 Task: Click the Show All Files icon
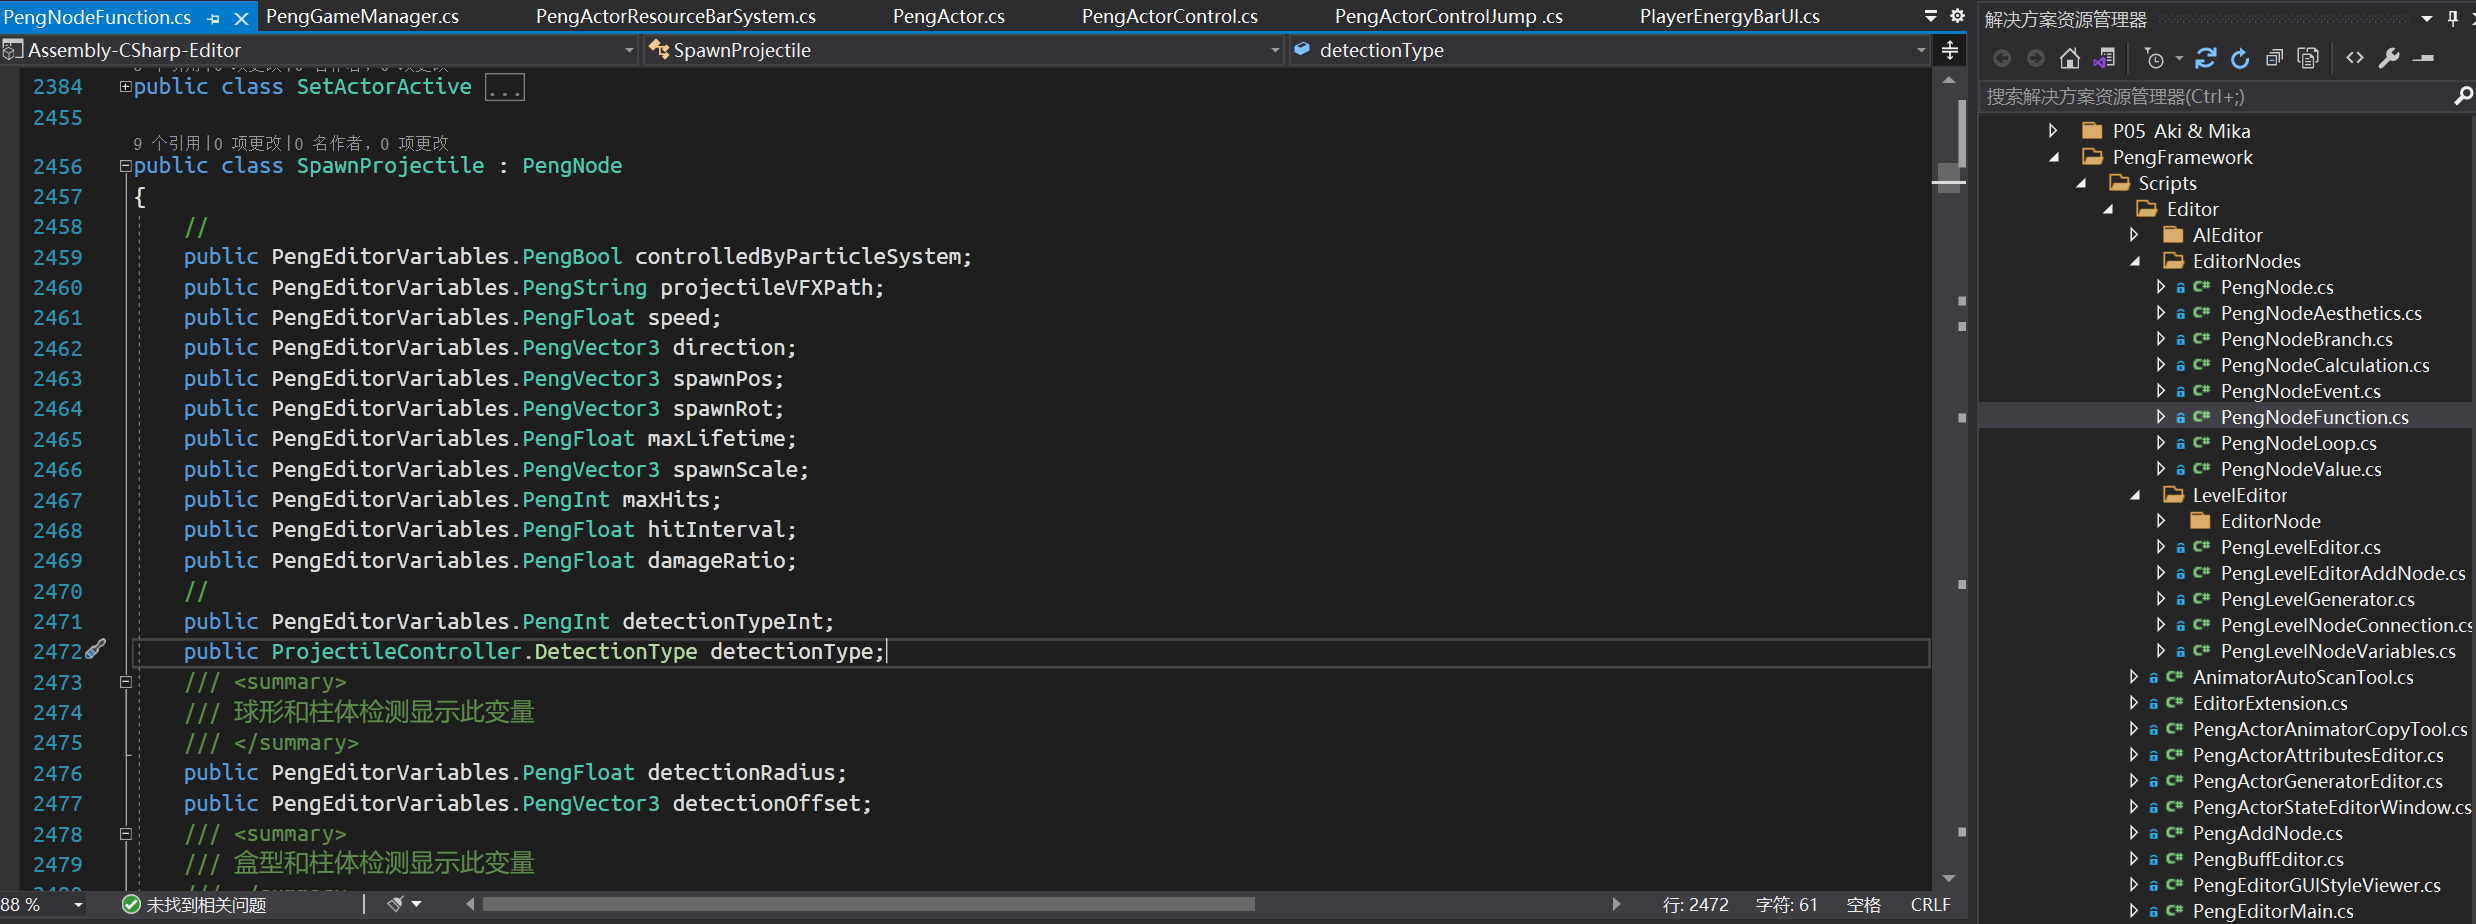tap(2308, 59)
